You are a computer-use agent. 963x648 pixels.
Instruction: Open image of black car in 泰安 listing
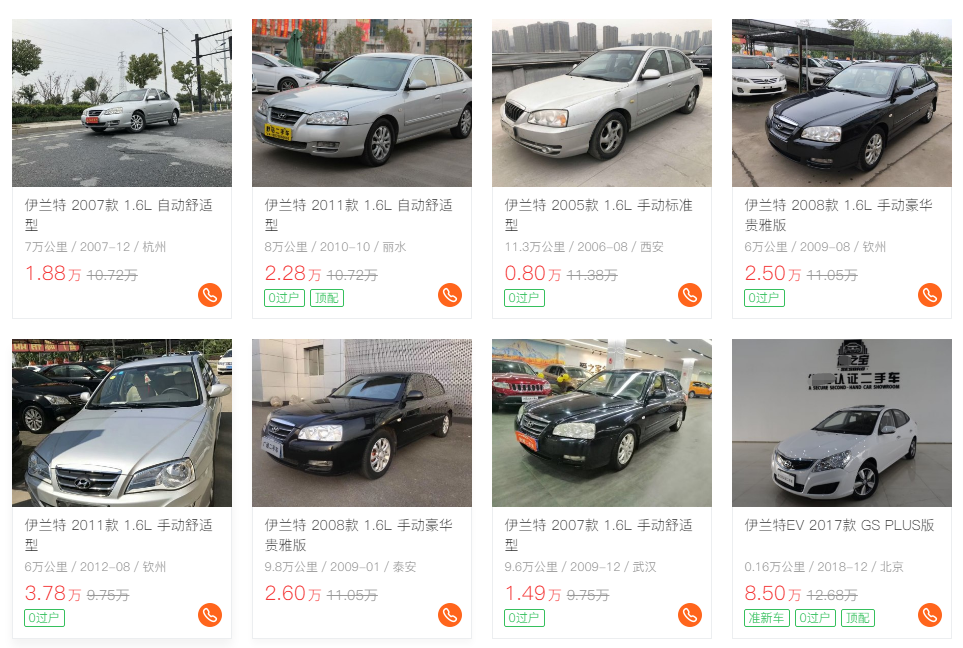(362, 423)
